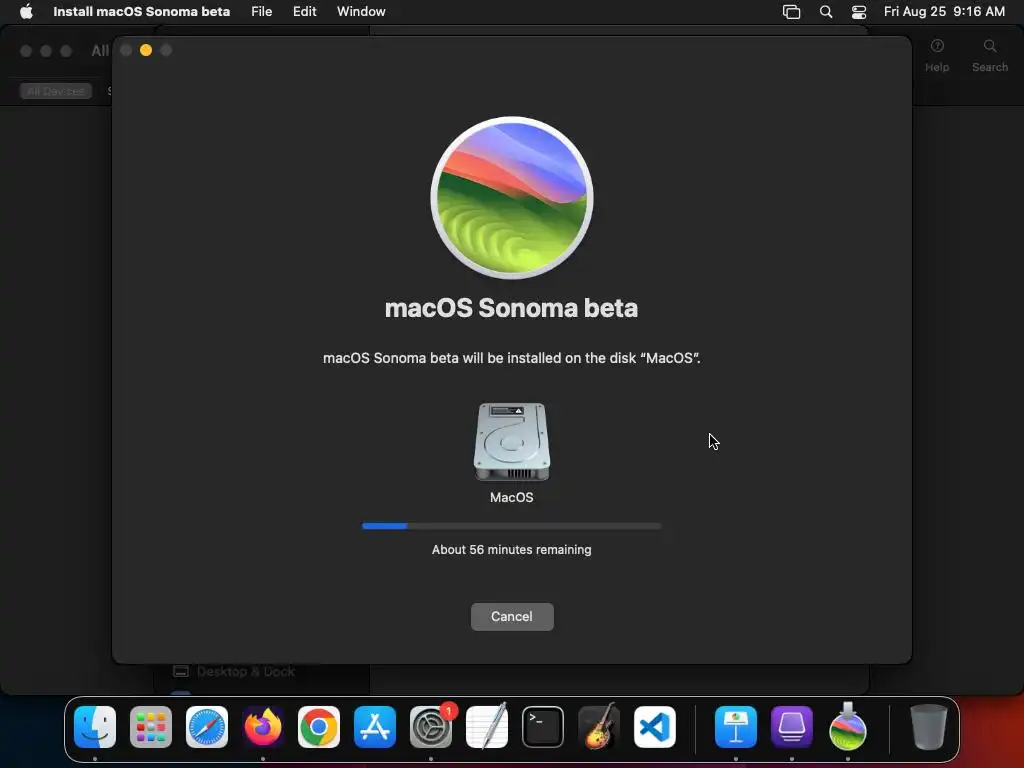Open Keynote from the Dock

[736, 727]
